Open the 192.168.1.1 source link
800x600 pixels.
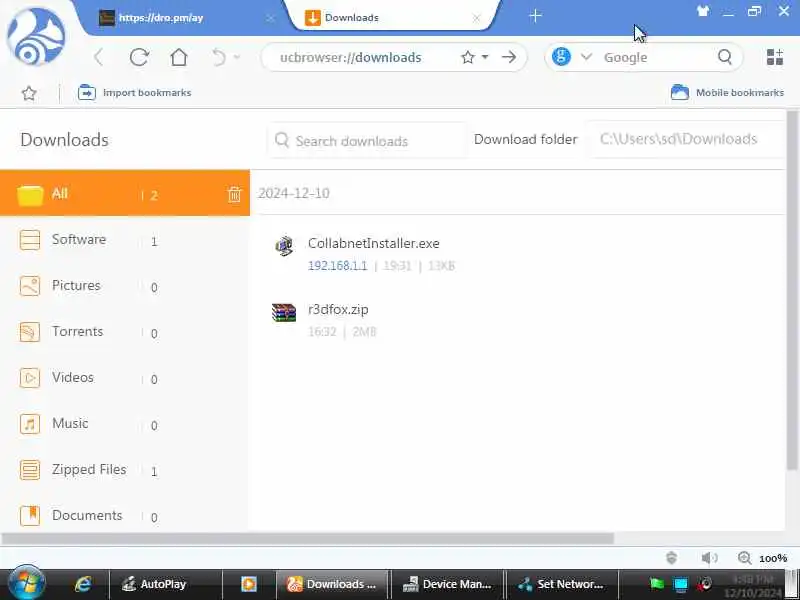pos(337,266)
